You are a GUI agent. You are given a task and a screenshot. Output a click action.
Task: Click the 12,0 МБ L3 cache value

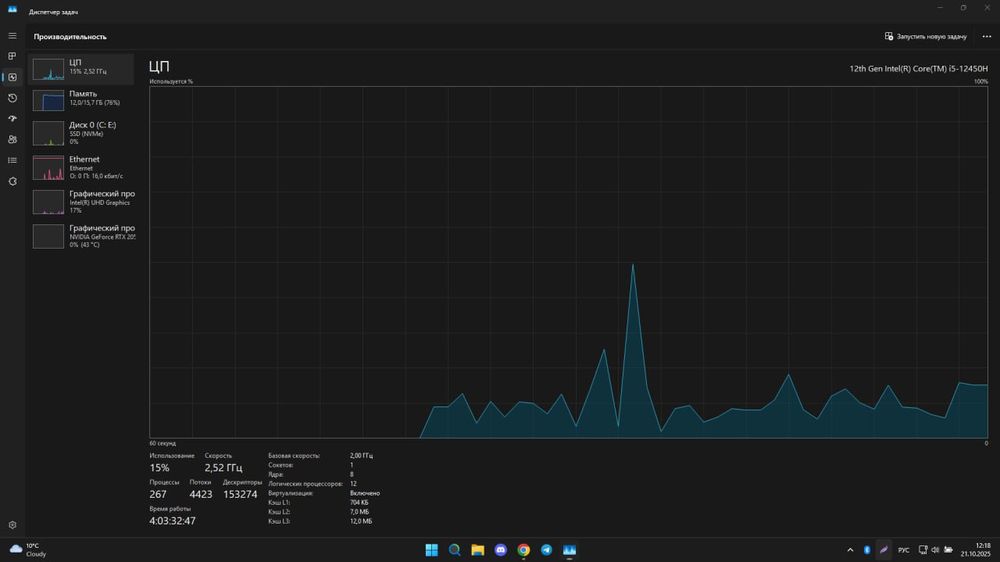pos(361,521)
